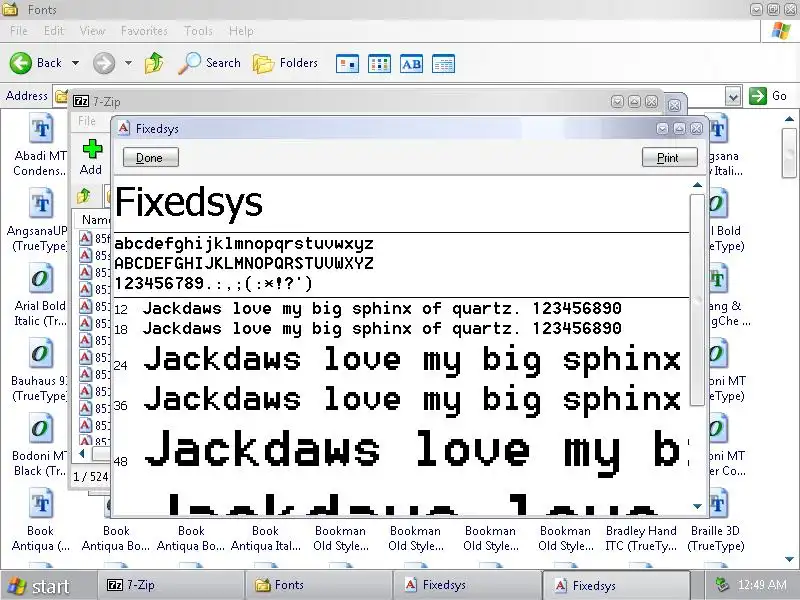This screenshot has width=800, height=600.
Task: Open the Tools menu
Action: pyautogui.click(x=198, y=31)
